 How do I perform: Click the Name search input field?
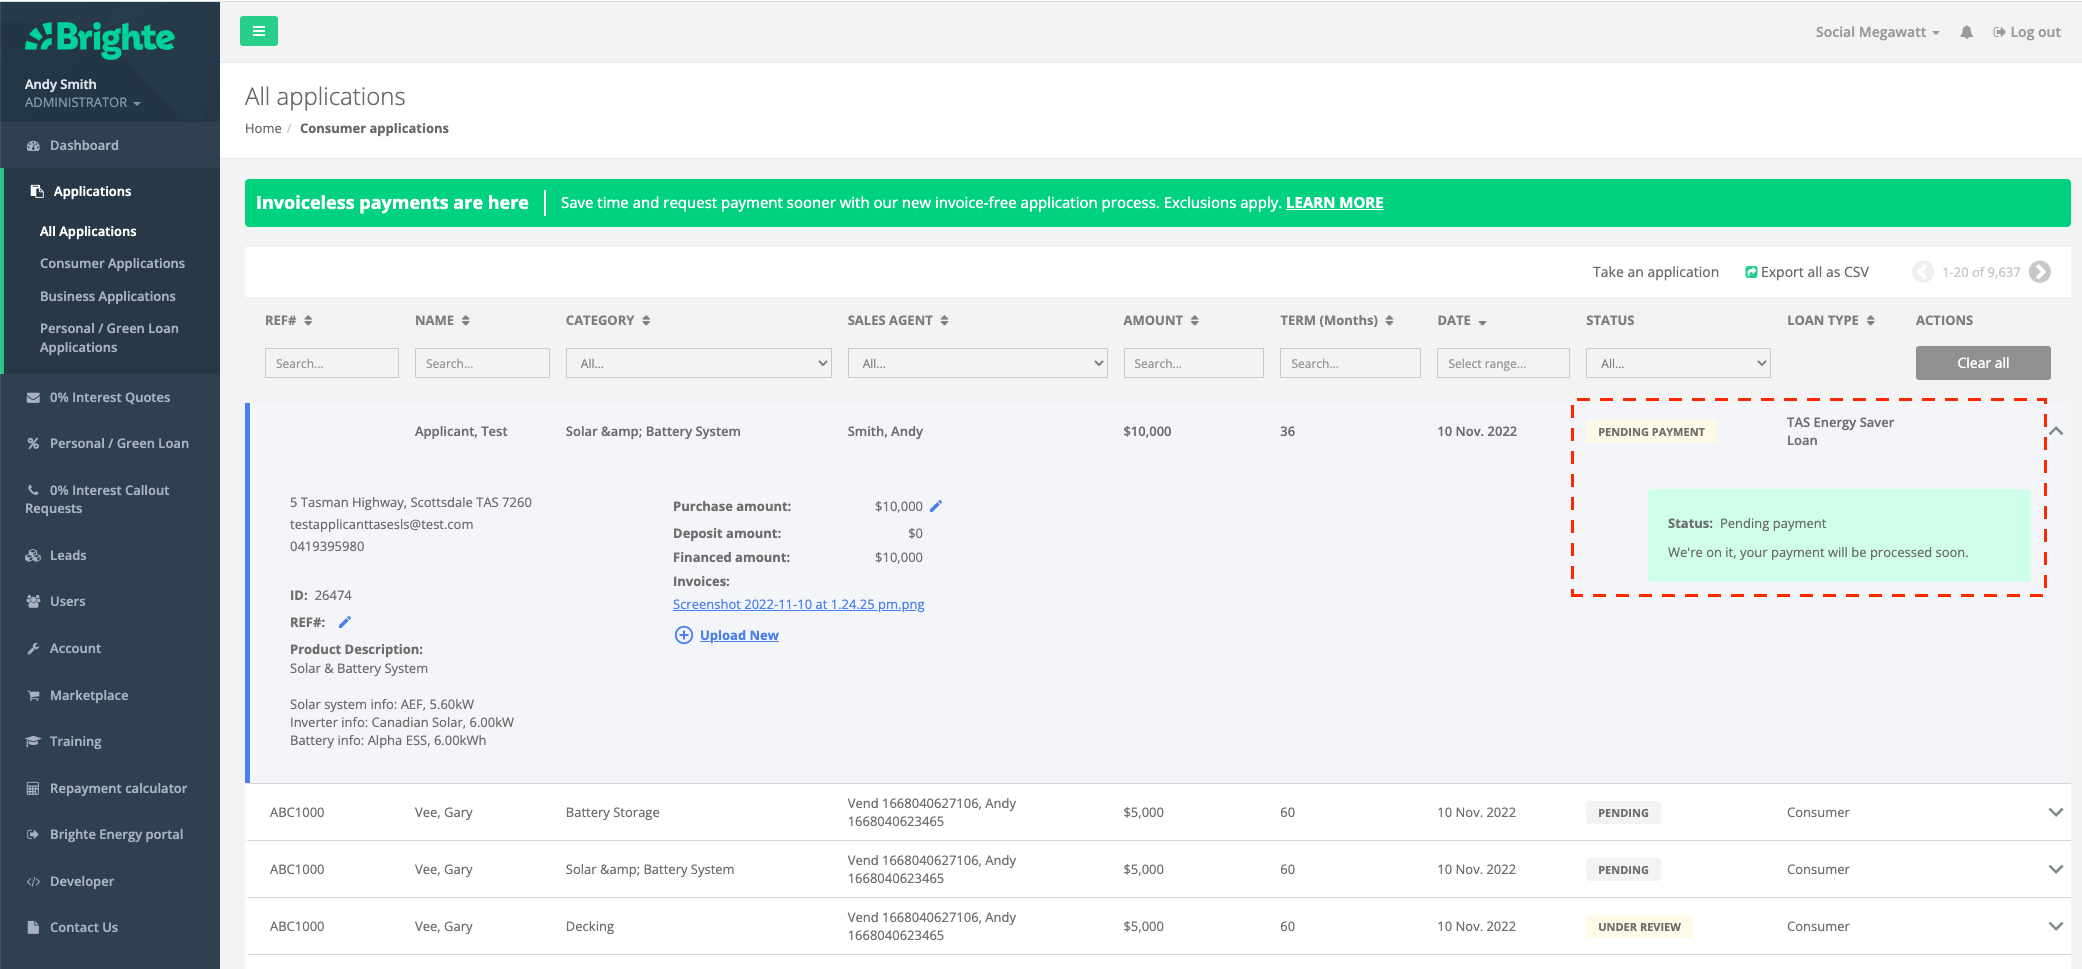pos(482,363)
